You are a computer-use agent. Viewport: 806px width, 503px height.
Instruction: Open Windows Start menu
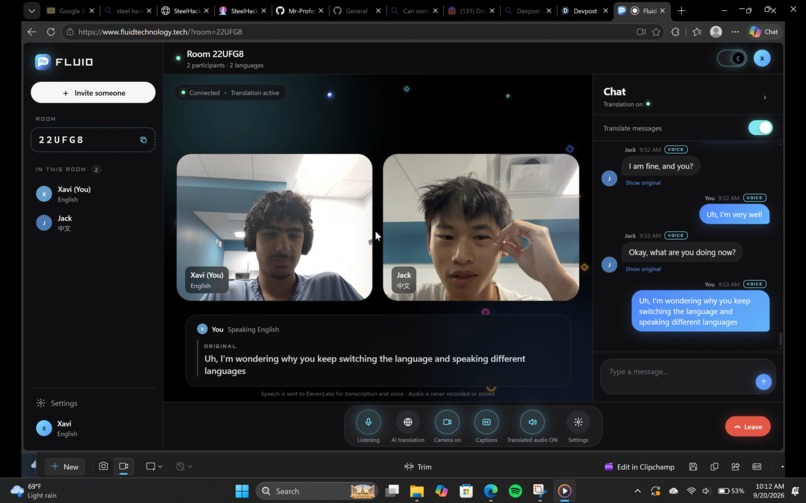click(x=242, y=491)
